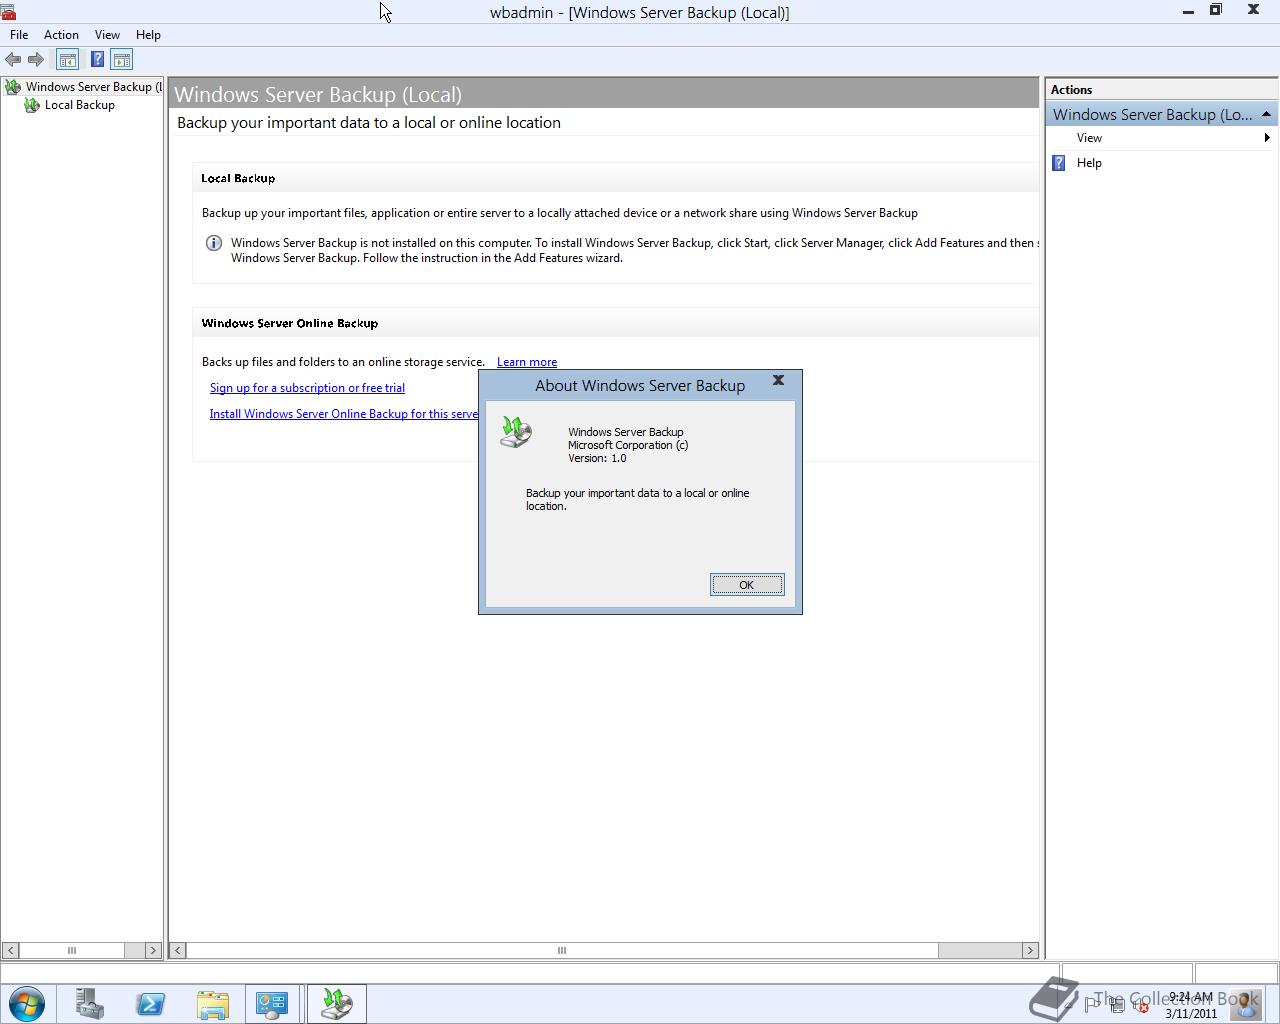The height and width of the screenshot is (1024, 1280).
Task: Open the Learn more link
Action: (527, 362)
